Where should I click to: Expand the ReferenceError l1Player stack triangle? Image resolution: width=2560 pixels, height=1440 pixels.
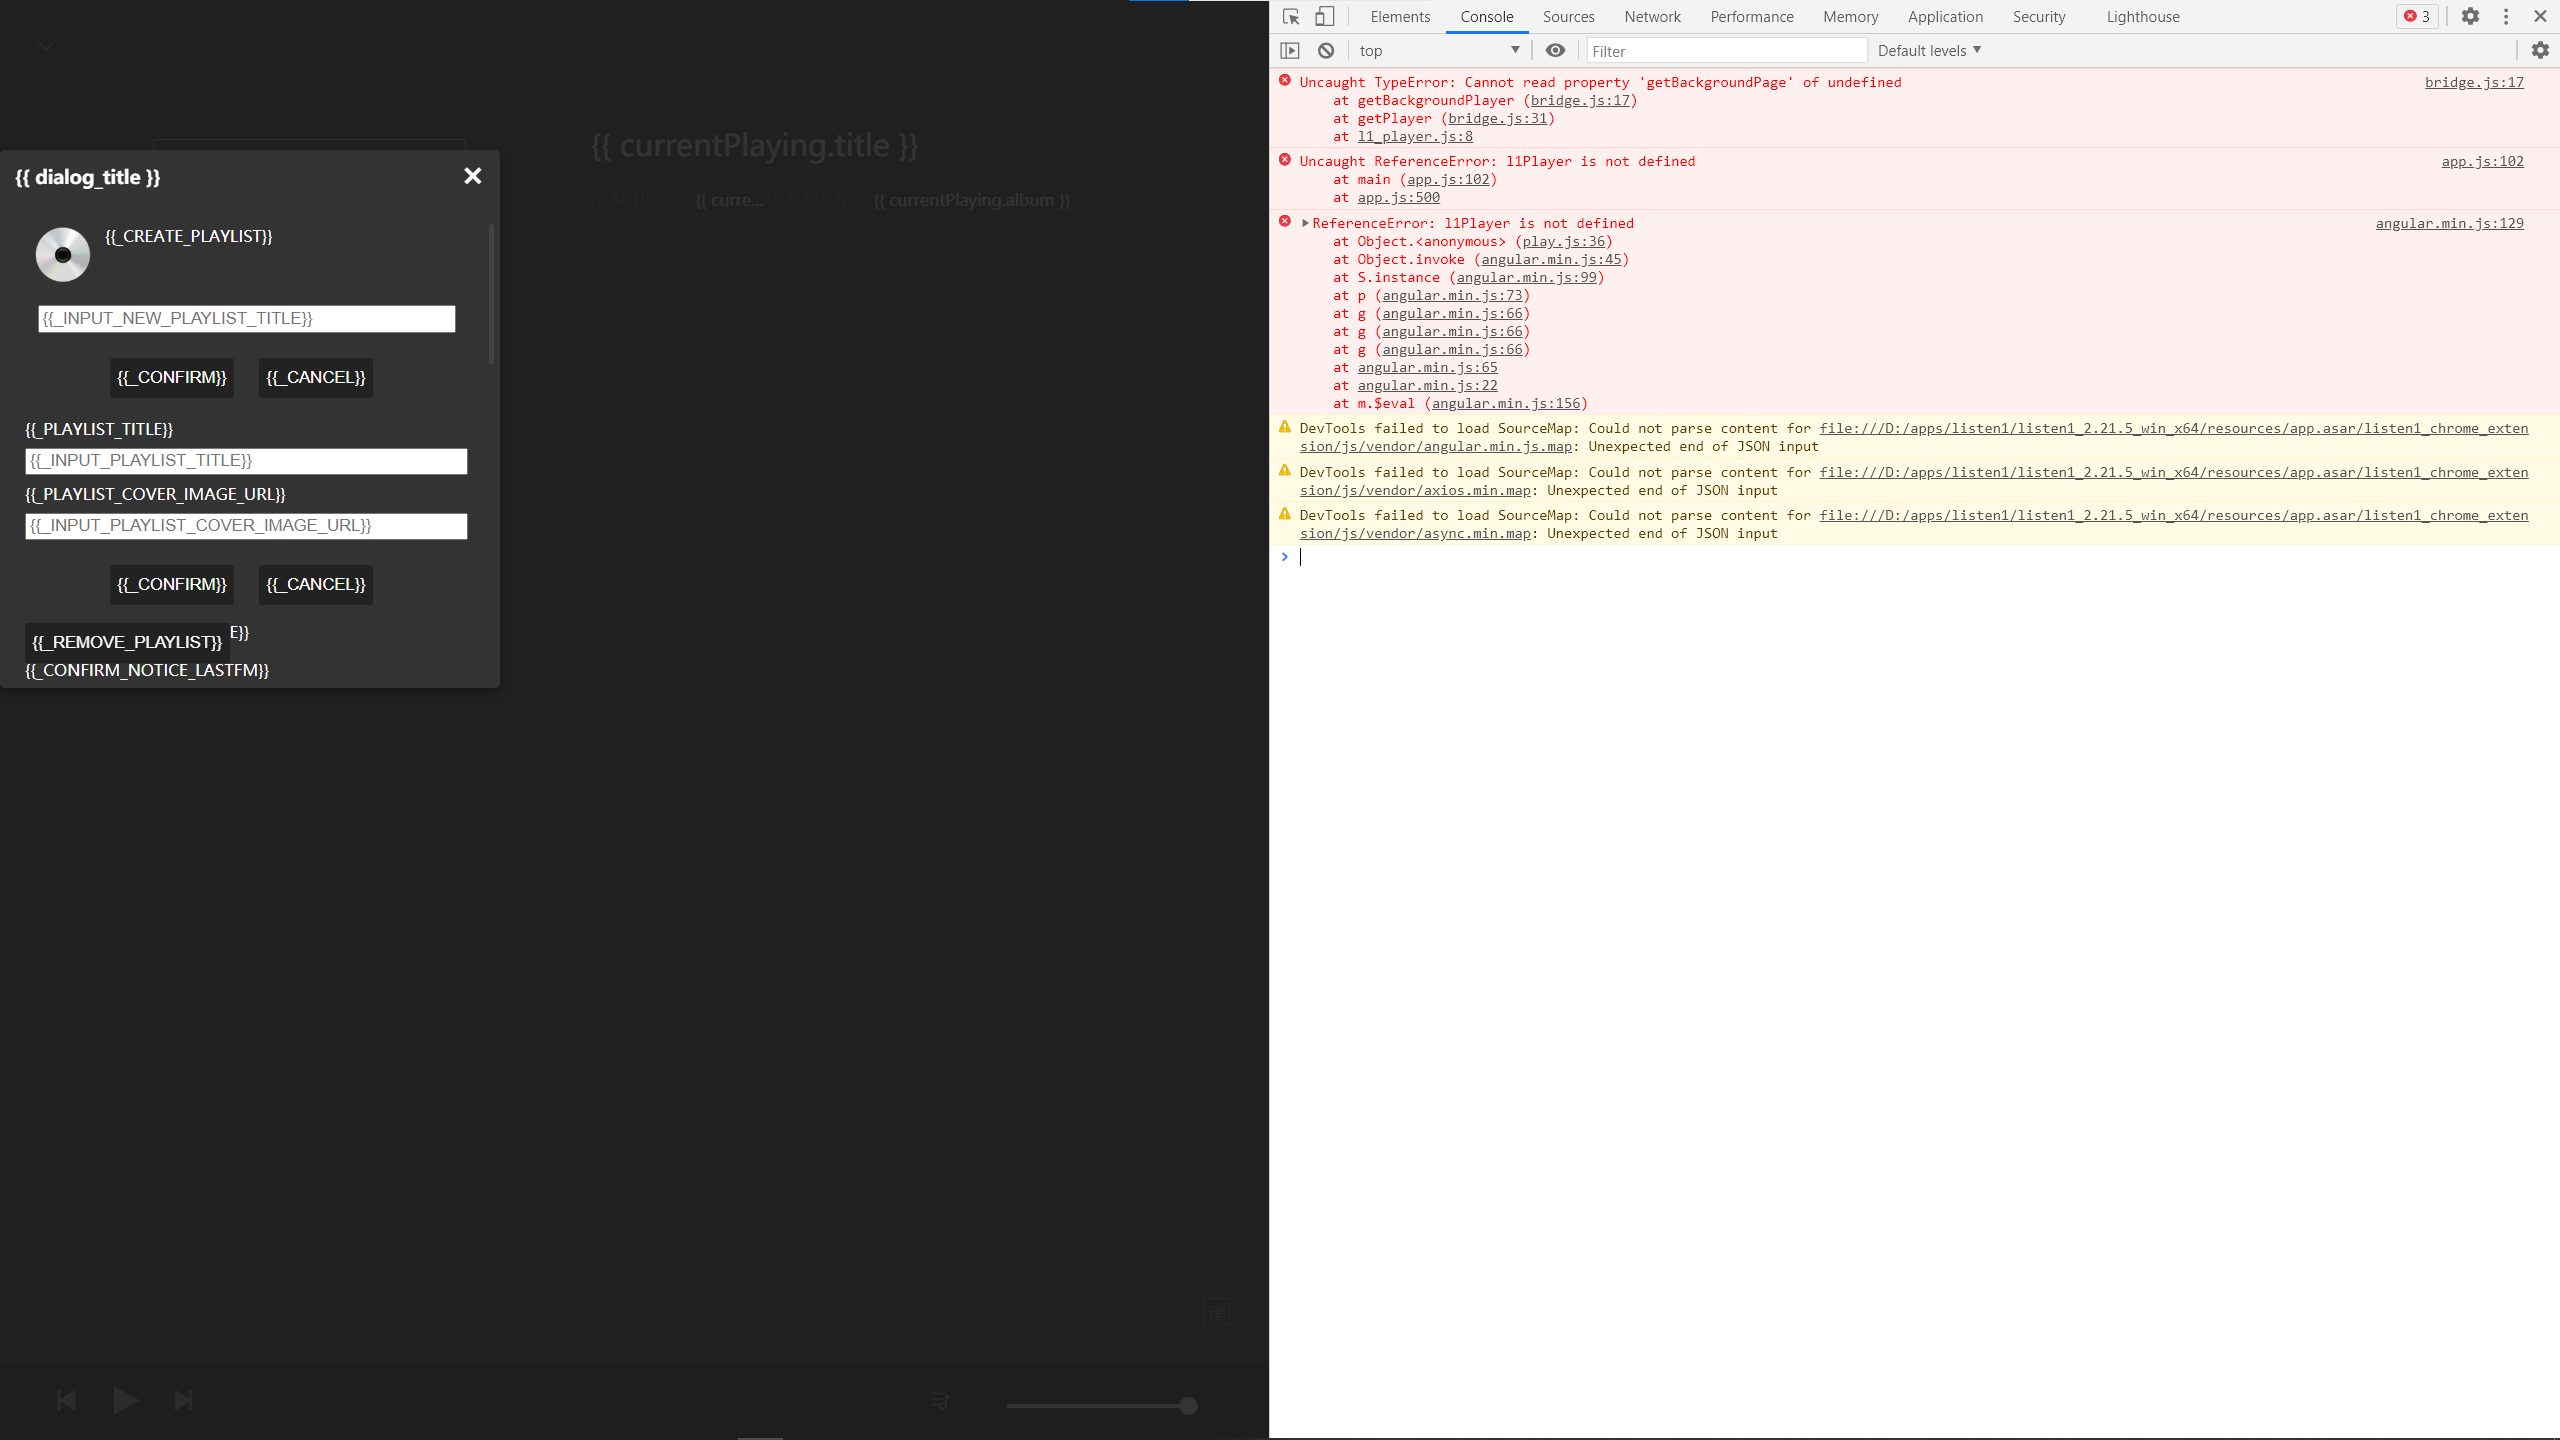coord(1305,223)
